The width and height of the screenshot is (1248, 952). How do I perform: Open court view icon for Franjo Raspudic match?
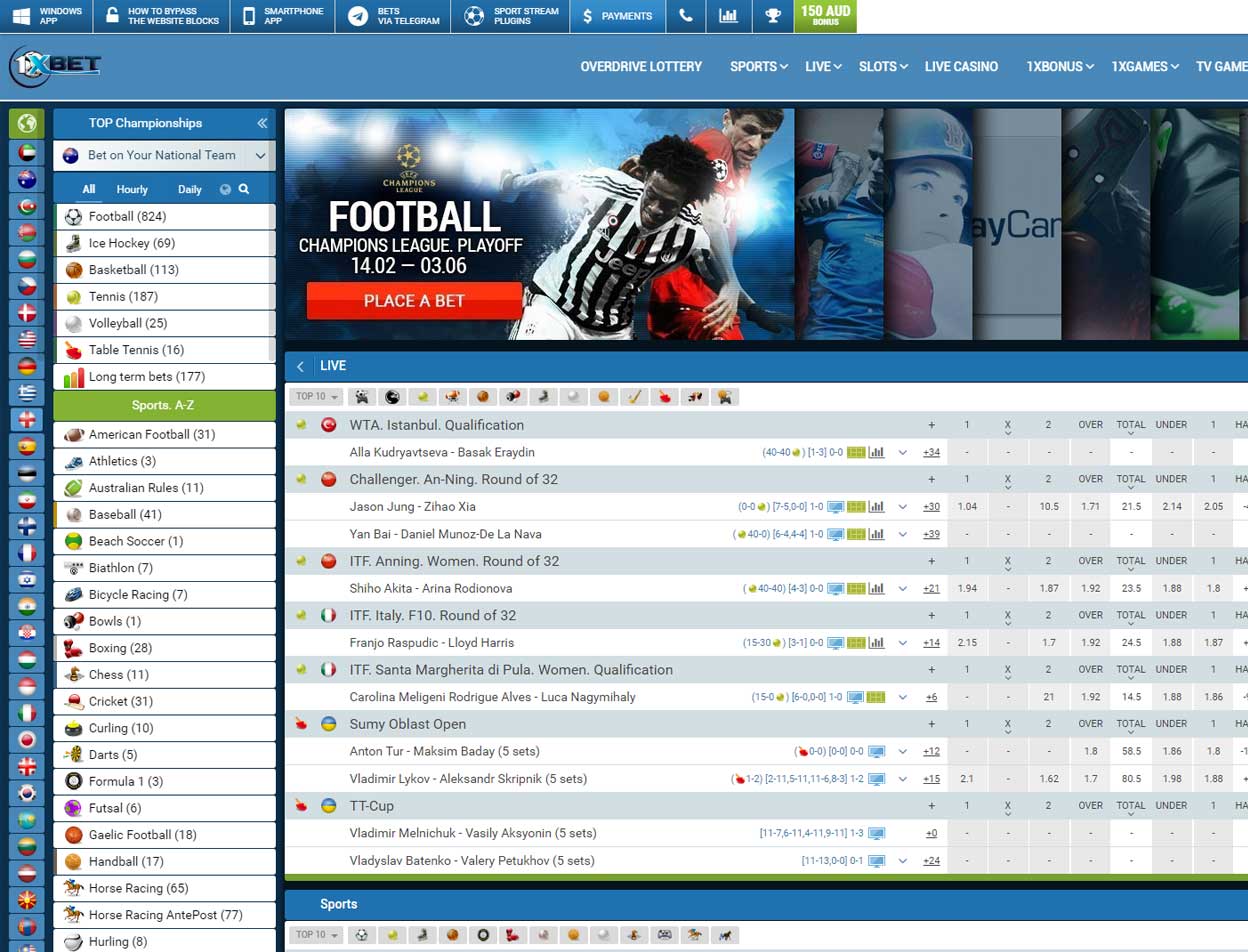pyautogui.click(x=856, y=643)
